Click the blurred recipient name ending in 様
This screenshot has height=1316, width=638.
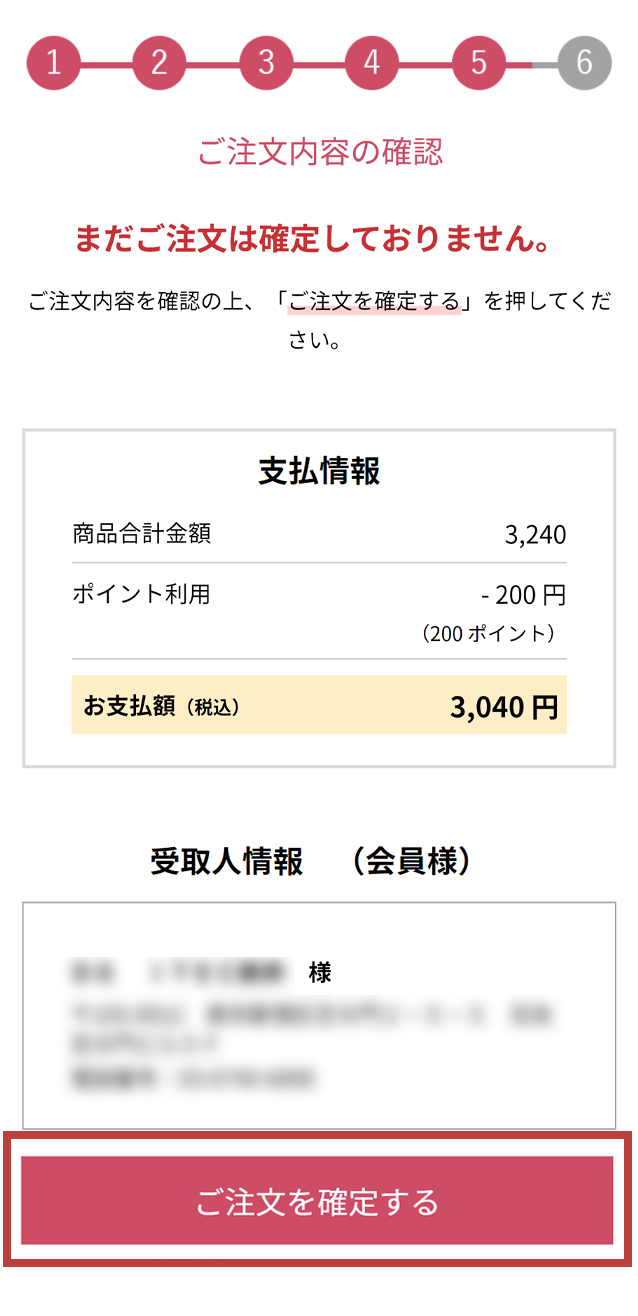200,972
